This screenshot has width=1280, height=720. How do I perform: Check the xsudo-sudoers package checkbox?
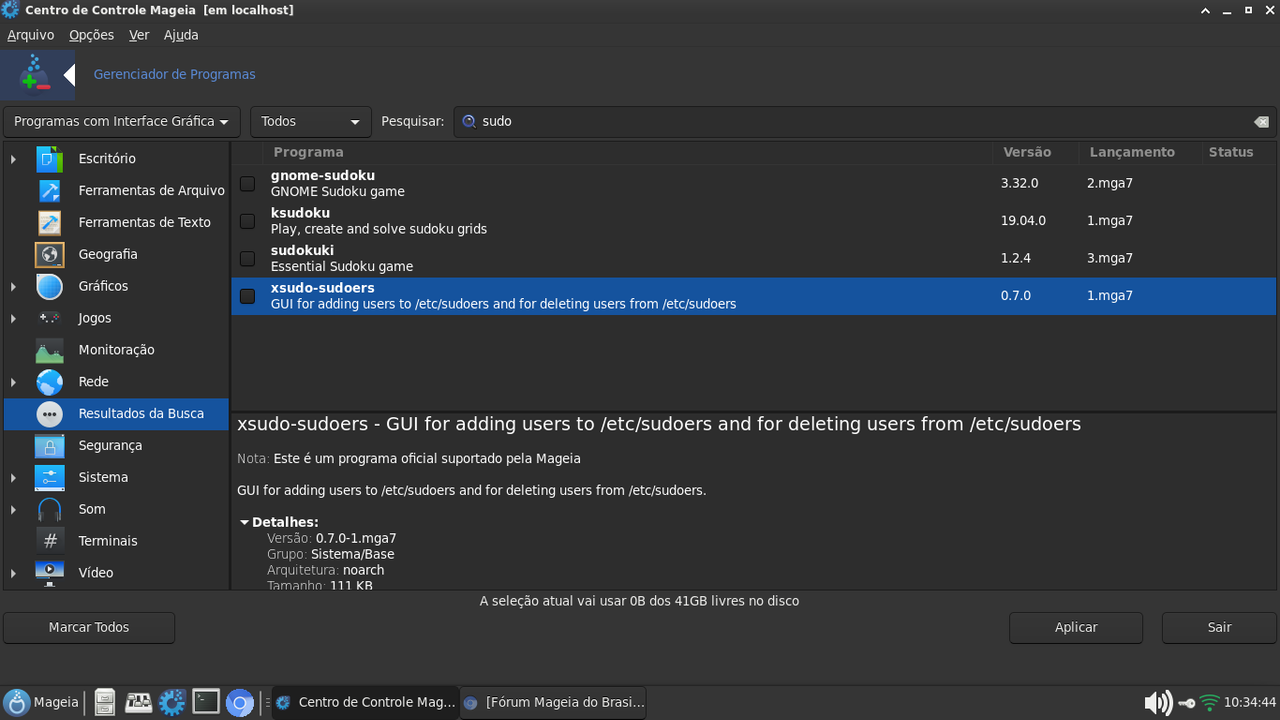click(247, 296)
